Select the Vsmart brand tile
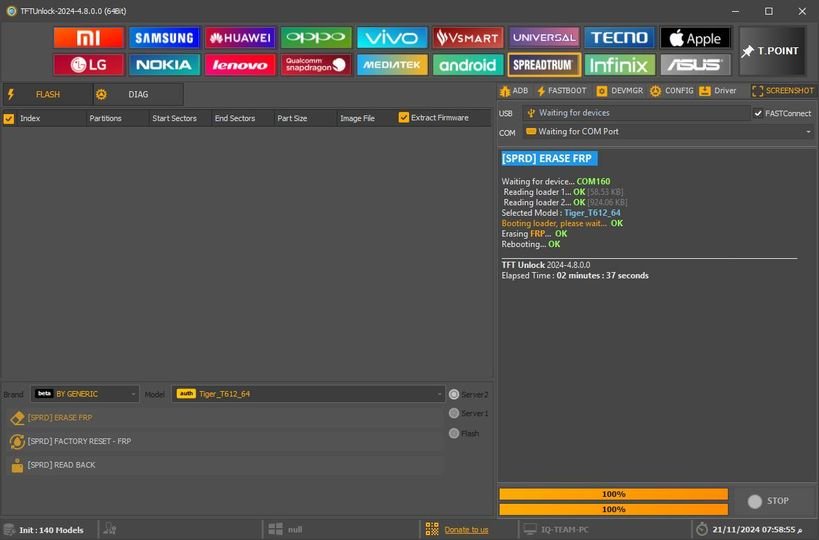Screen dimensions: 819x540 click(468, 38)
